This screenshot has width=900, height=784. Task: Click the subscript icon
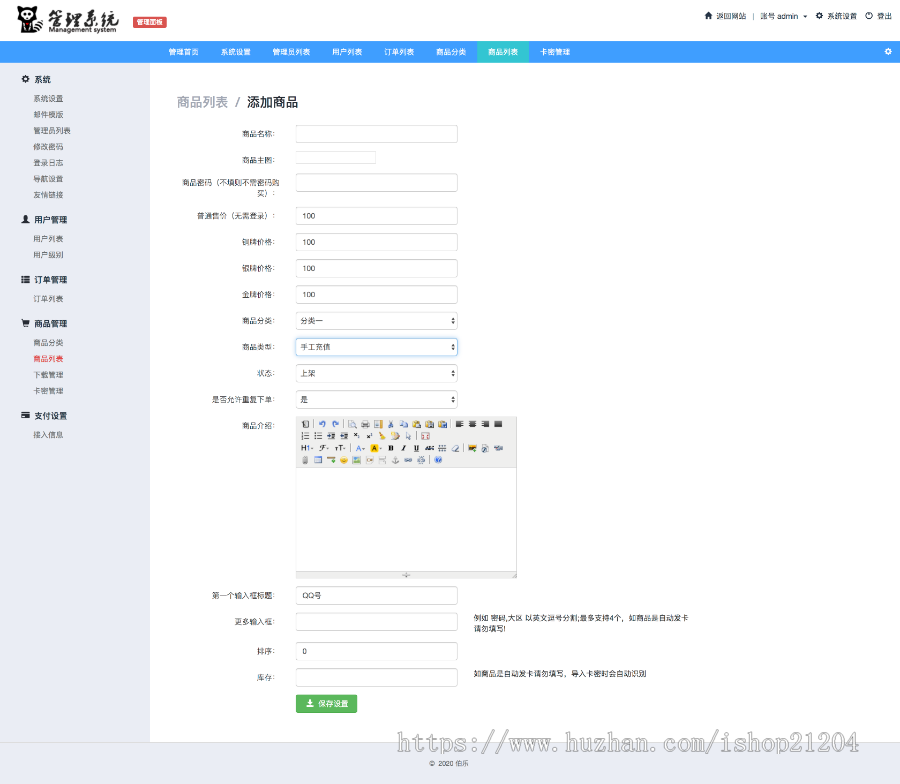coord(356,436)
